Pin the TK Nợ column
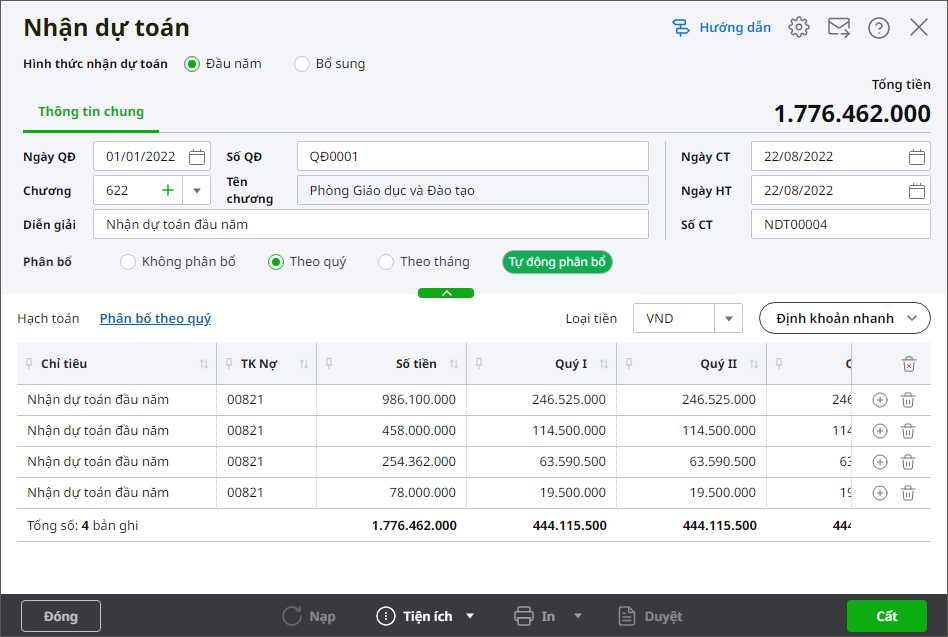The width and height of the screenshot is (948, 637). coord(229,363)
